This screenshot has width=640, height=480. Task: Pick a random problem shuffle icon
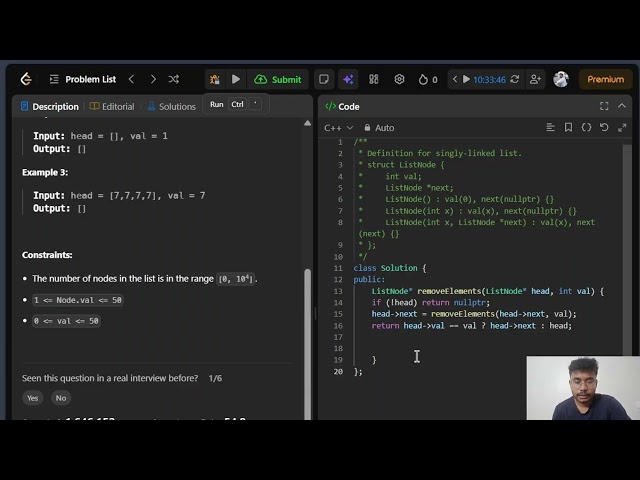[x=174, y=79]
